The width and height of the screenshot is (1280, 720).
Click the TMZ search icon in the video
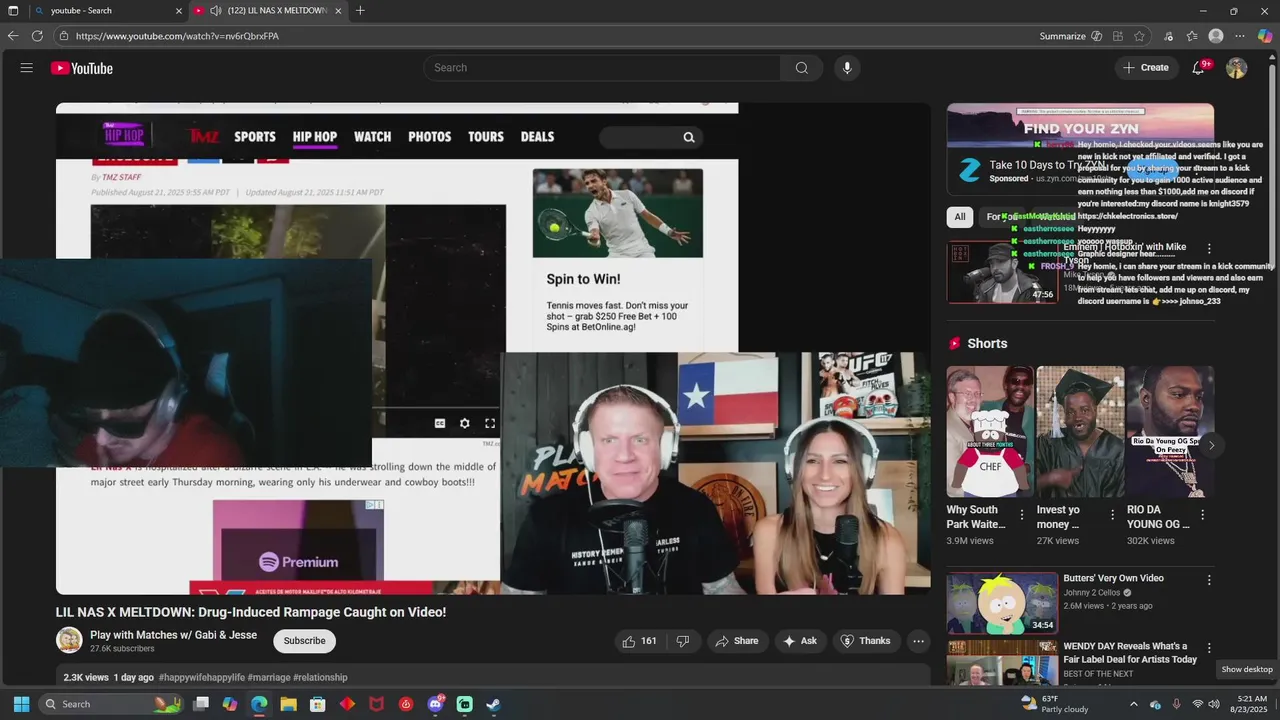coord(689,137)
